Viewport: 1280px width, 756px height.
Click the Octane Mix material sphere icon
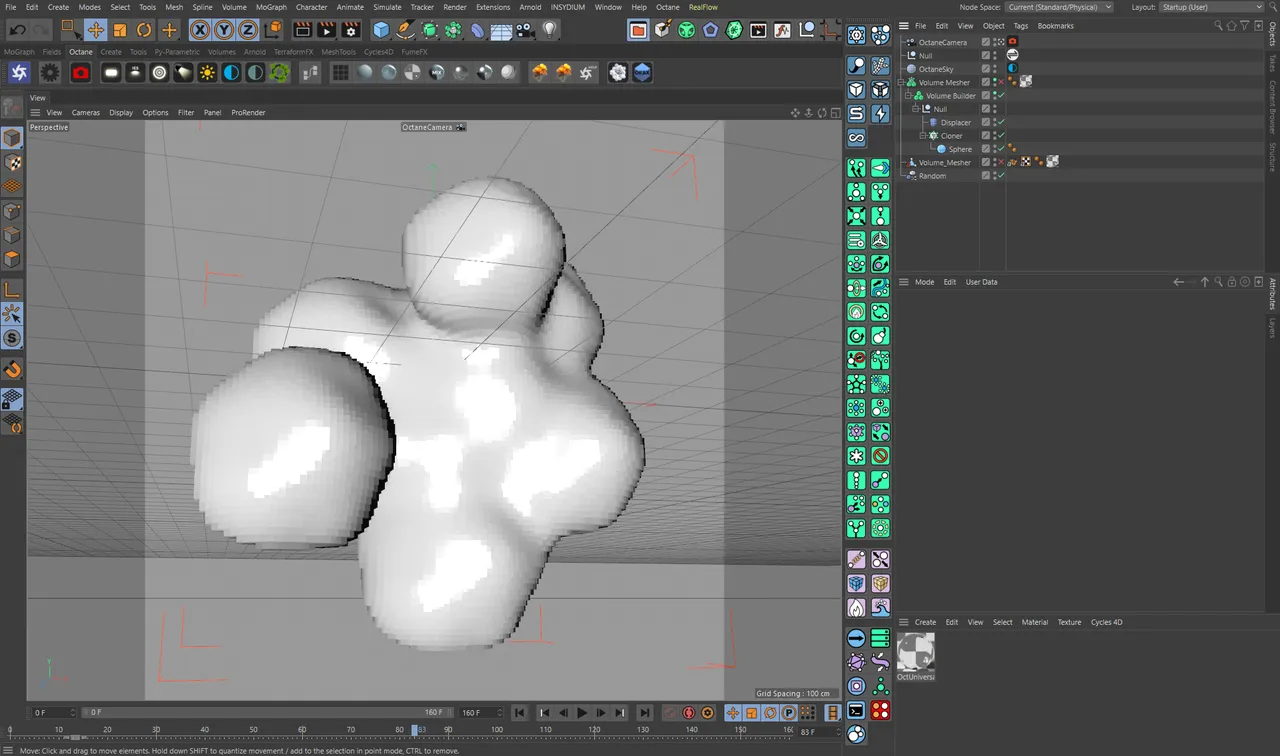(437, 72)
